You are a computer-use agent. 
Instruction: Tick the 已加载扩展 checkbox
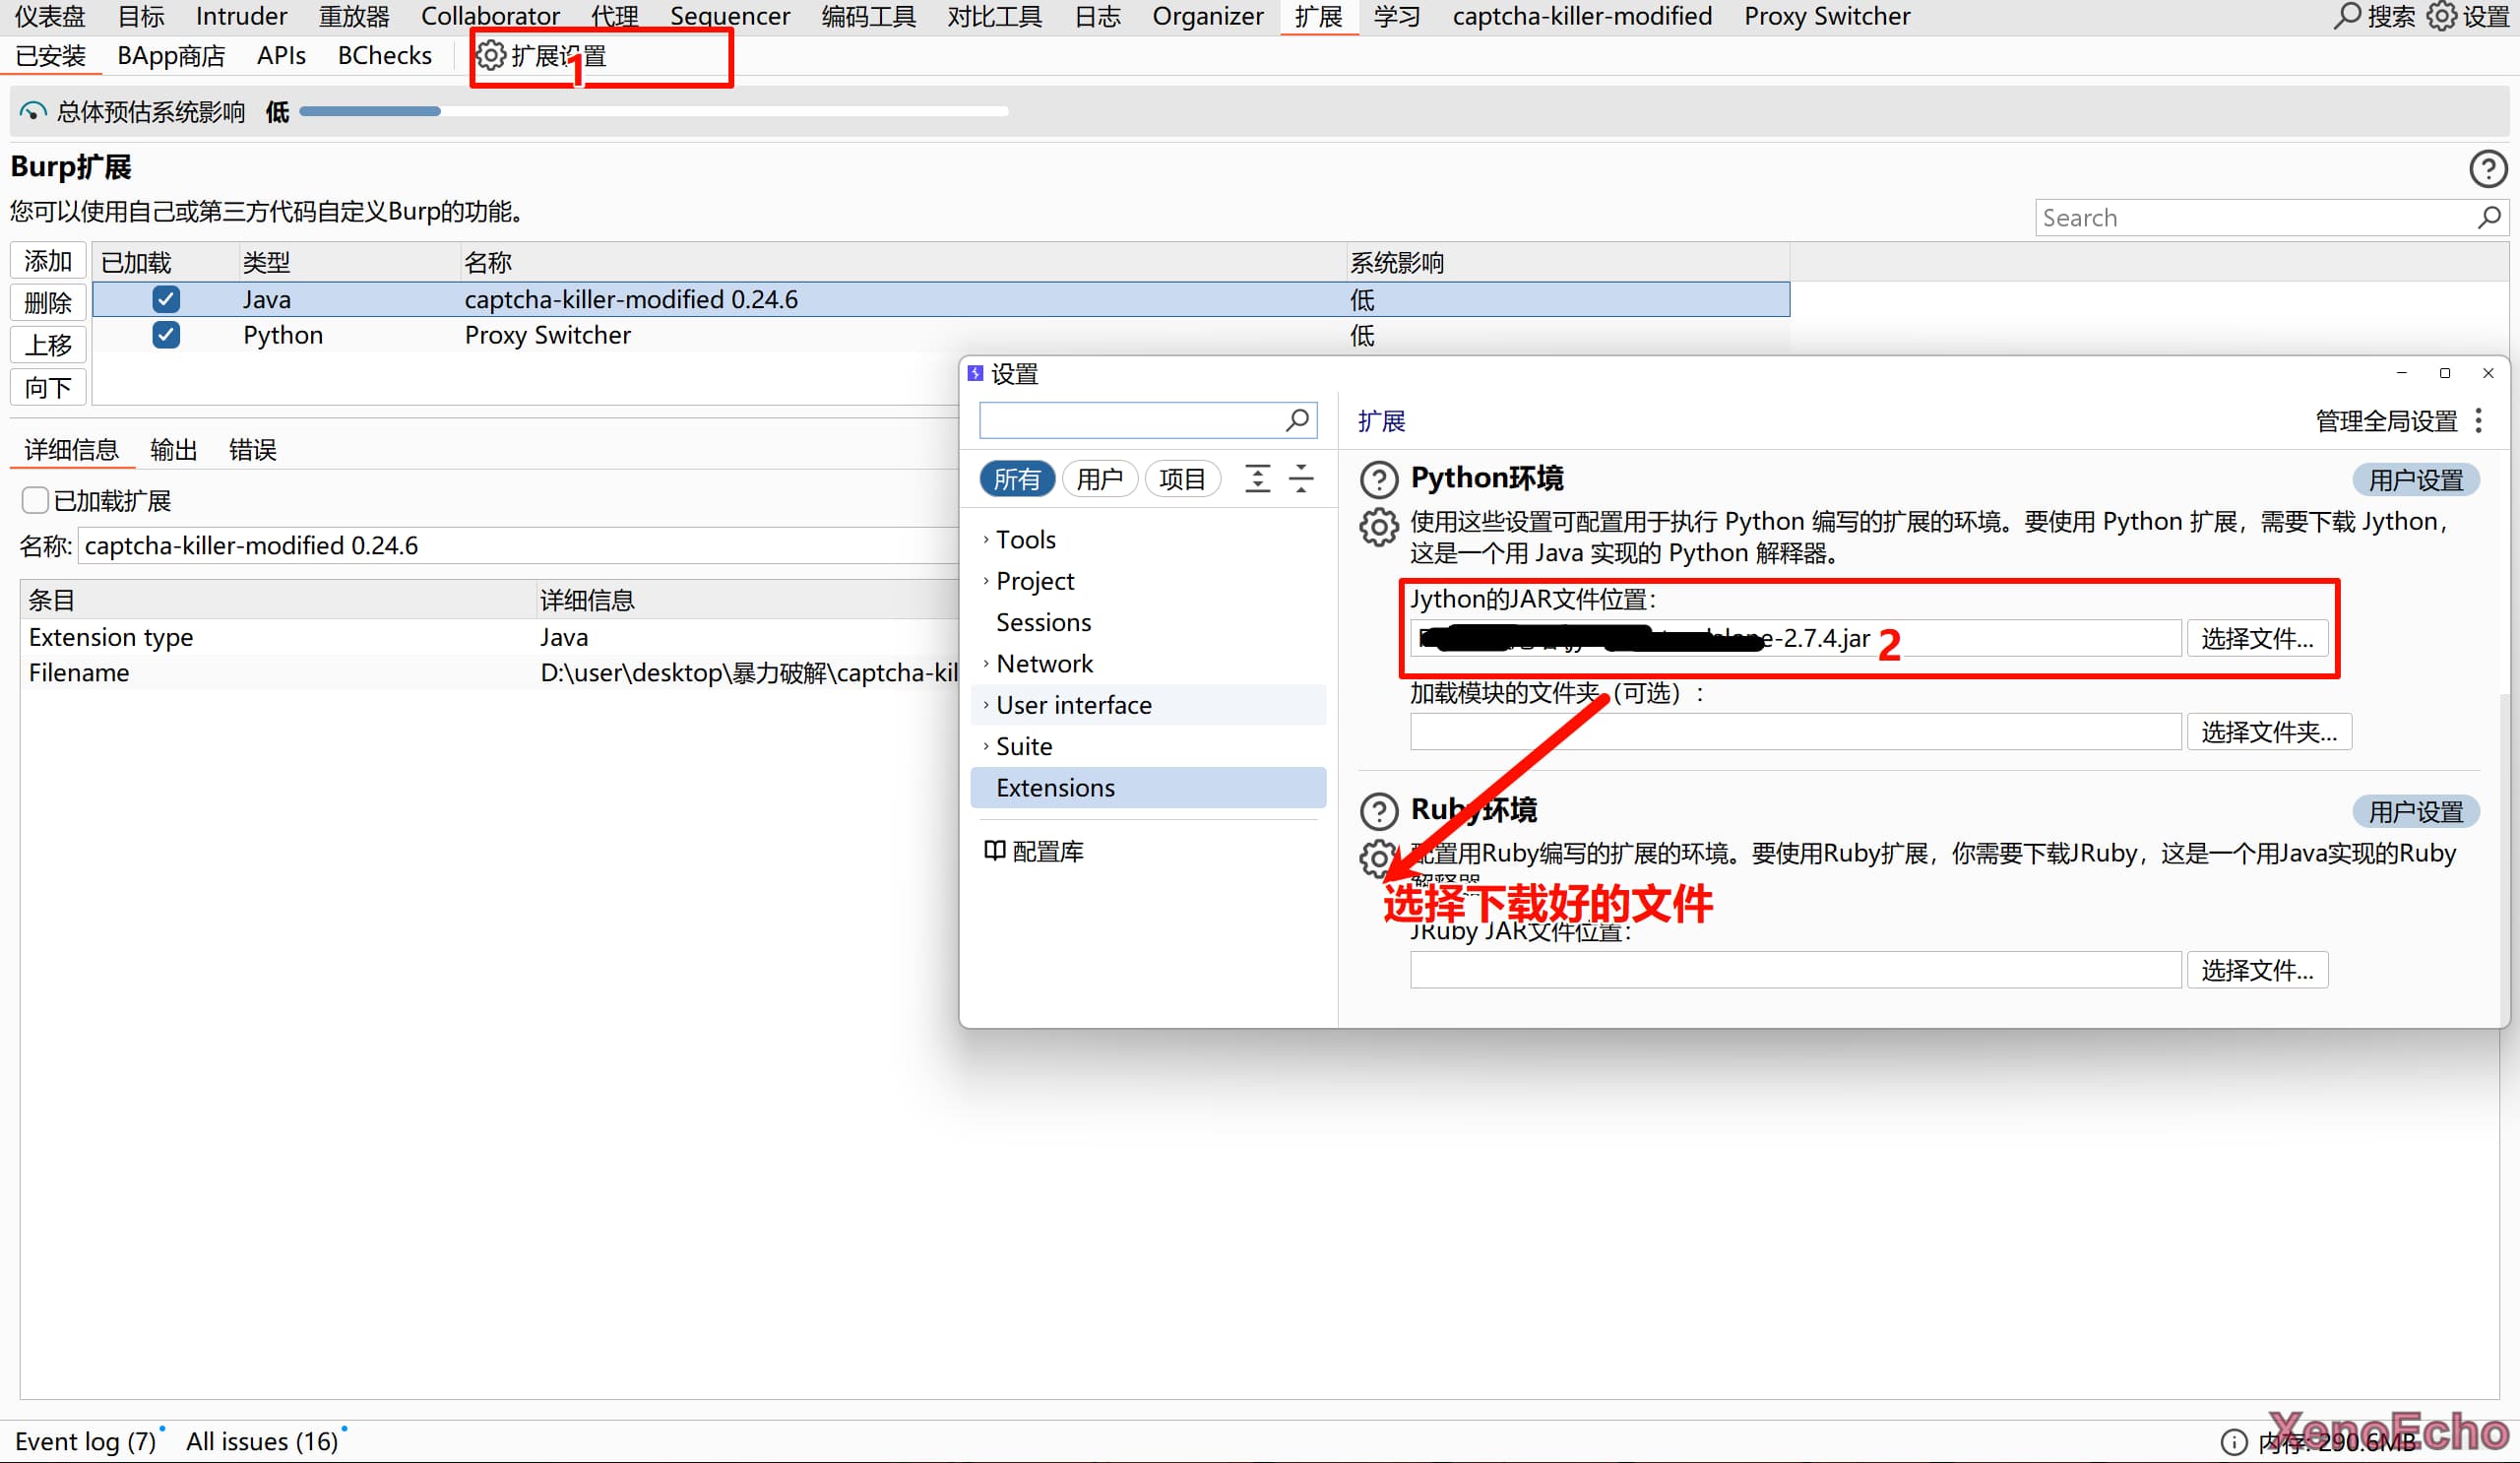(36, 500)
